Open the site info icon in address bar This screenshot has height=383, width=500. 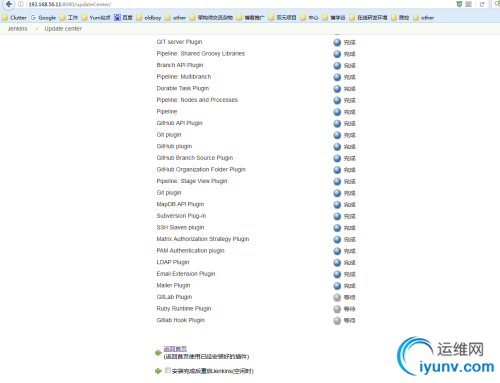tap(21, 4)
